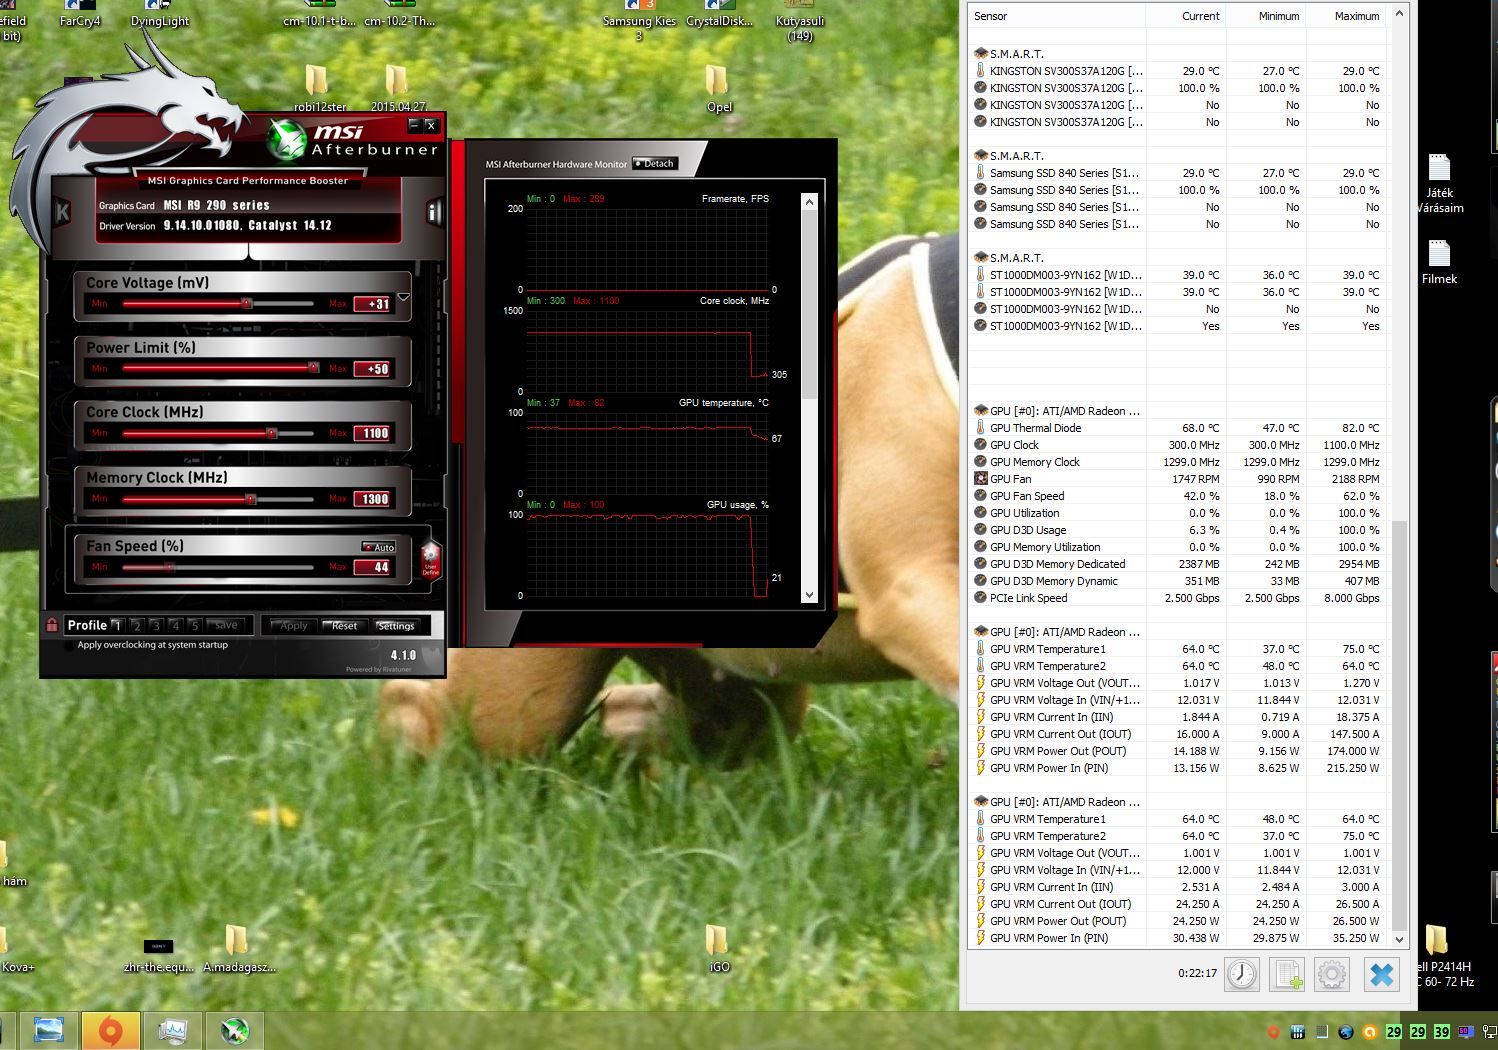
Task: Click the Origin tray icon
Action: tap(1273, 1032)
